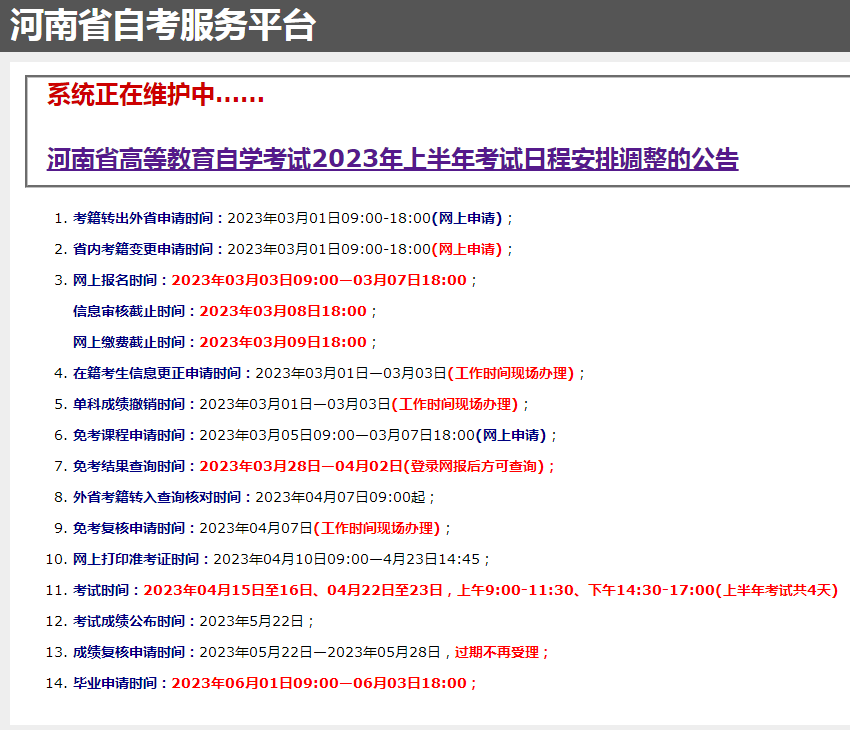Image resolution: width=850 pixels, height=730 pixels.
Task: Click the 网上缴费截止时间 line
Action: click(220, 342)
